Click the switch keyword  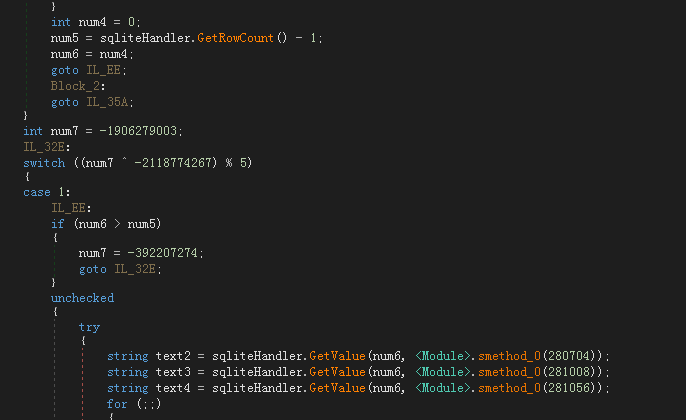click(x=44, y=163)
